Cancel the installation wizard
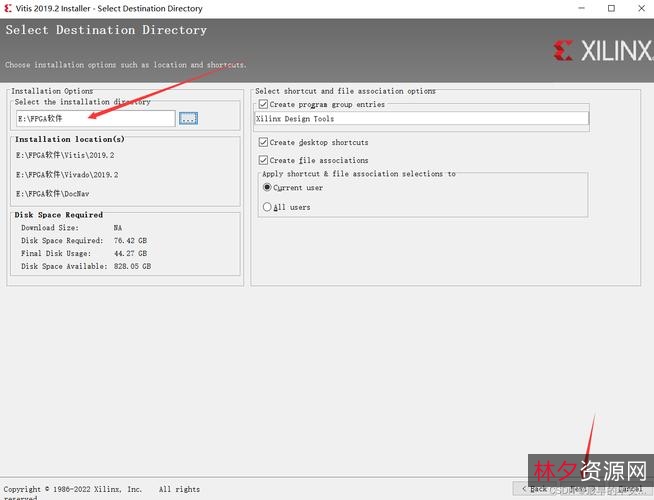 (x=630, y=489)
